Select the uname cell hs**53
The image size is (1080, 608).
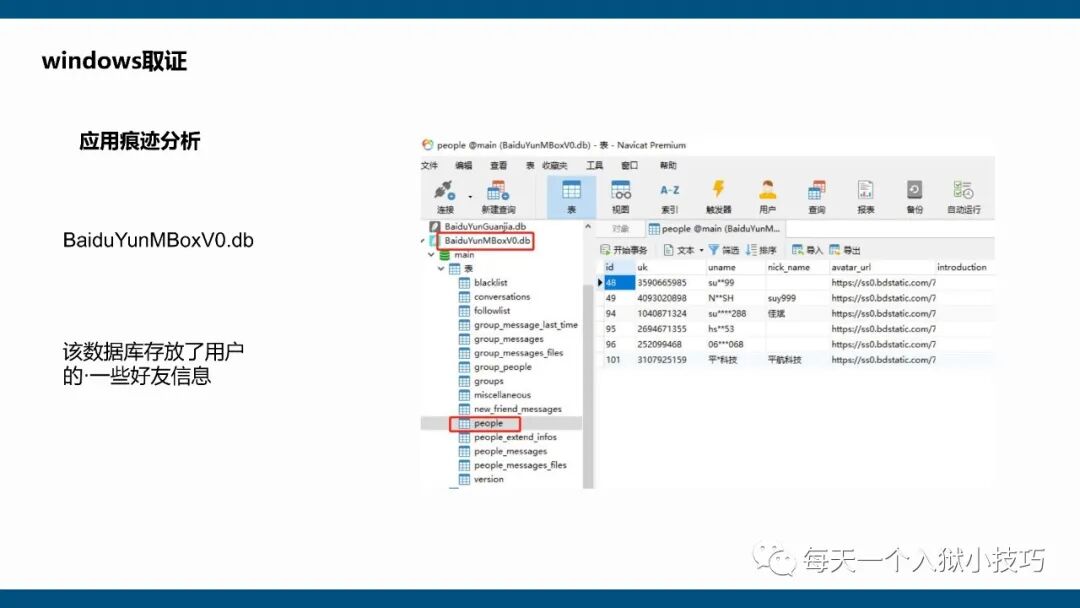736,329
